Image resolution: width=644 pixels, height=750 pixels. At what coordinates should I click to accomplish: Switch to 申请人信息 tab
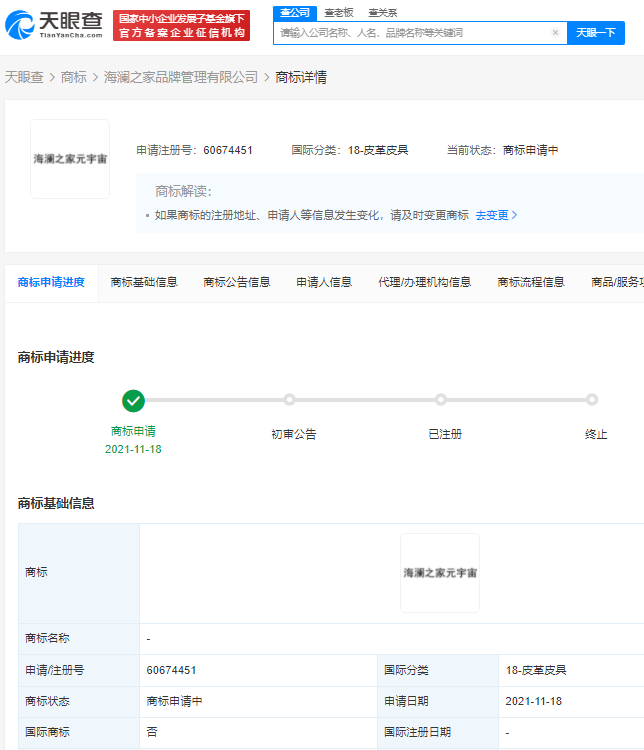[324, 282]
